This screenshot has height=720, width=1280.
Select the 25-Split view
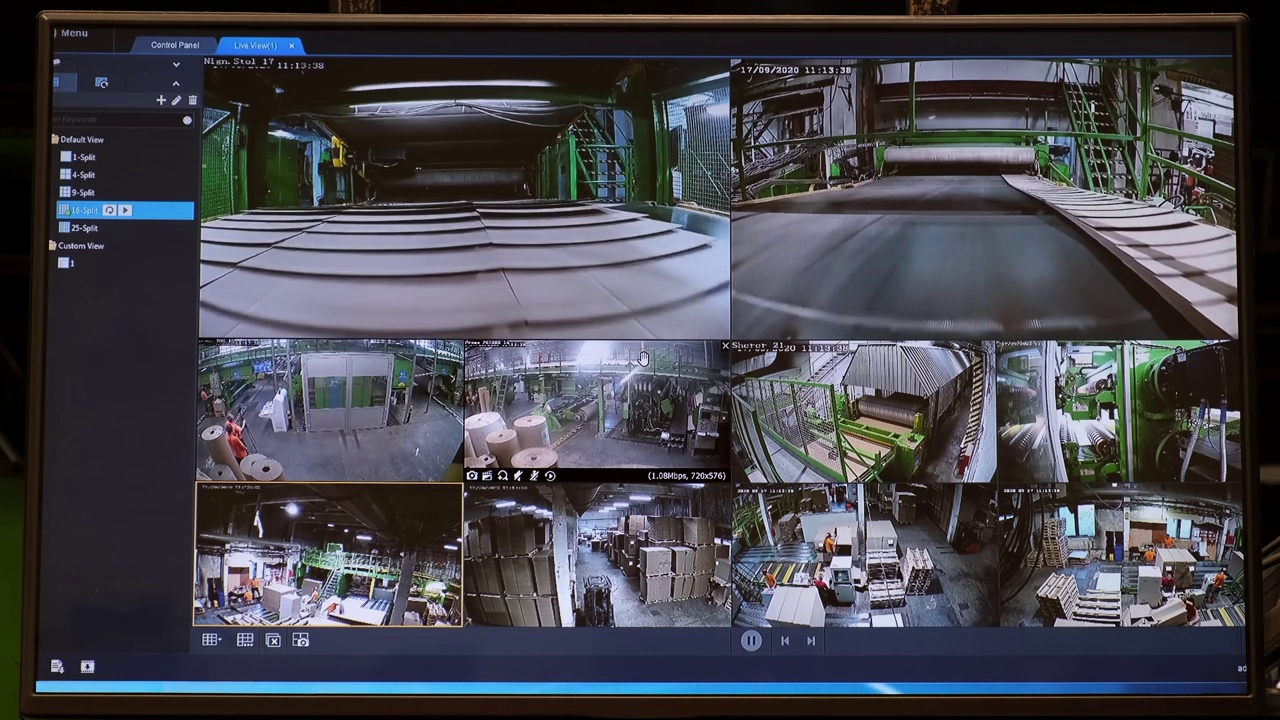pyautogui.click(x=80, y=228)
